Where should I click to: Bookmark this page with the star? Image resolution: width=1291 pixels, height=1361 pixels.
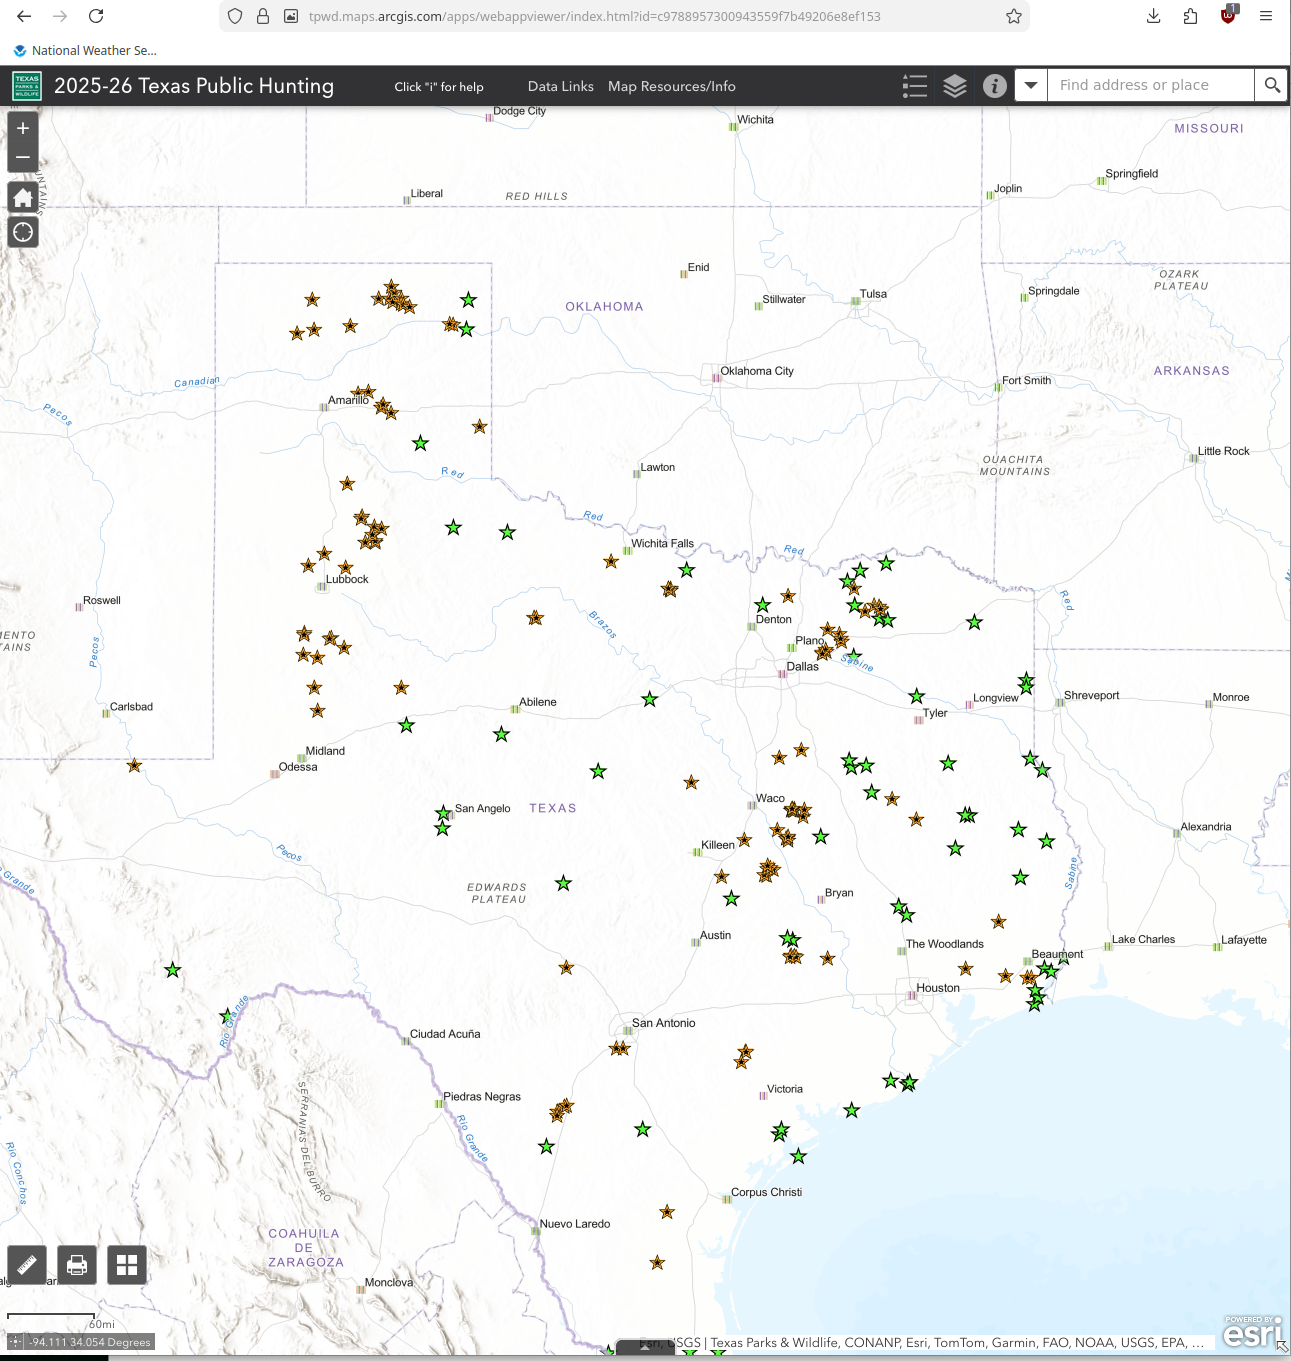pos(1013,16)
